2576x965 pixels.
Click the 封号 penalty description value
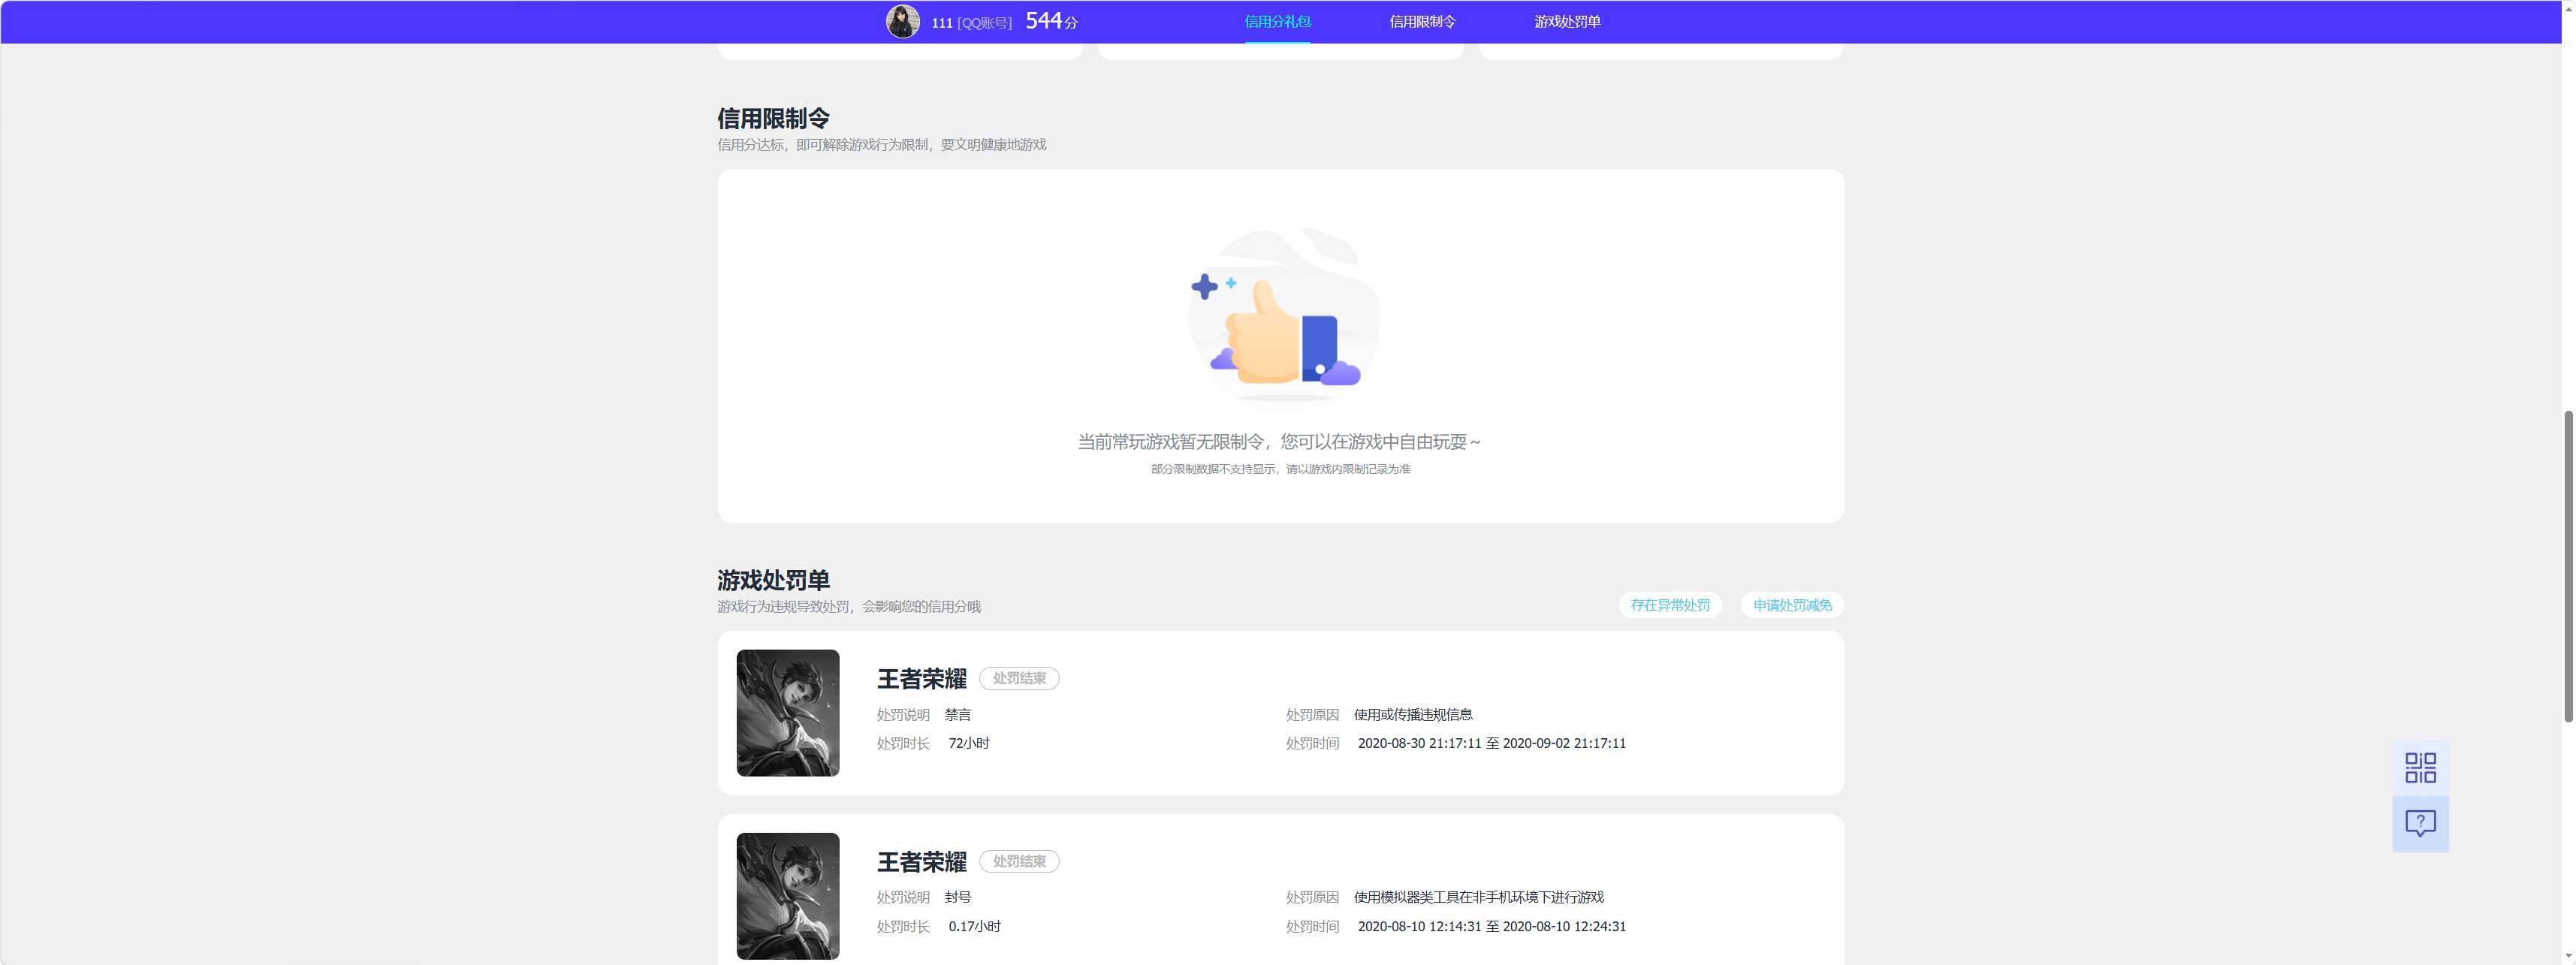[x=957, y=897]
